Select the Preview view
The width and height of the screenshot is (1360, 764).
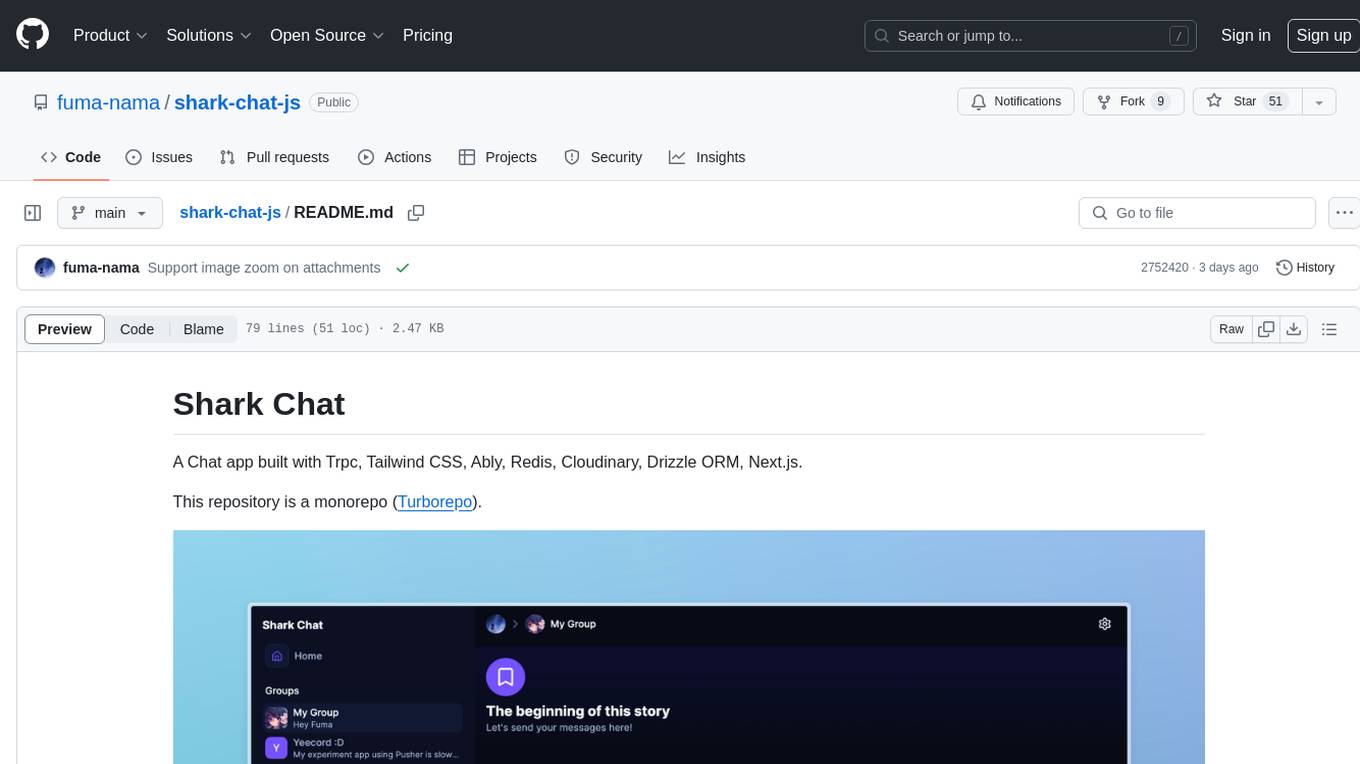click(65, 329)
